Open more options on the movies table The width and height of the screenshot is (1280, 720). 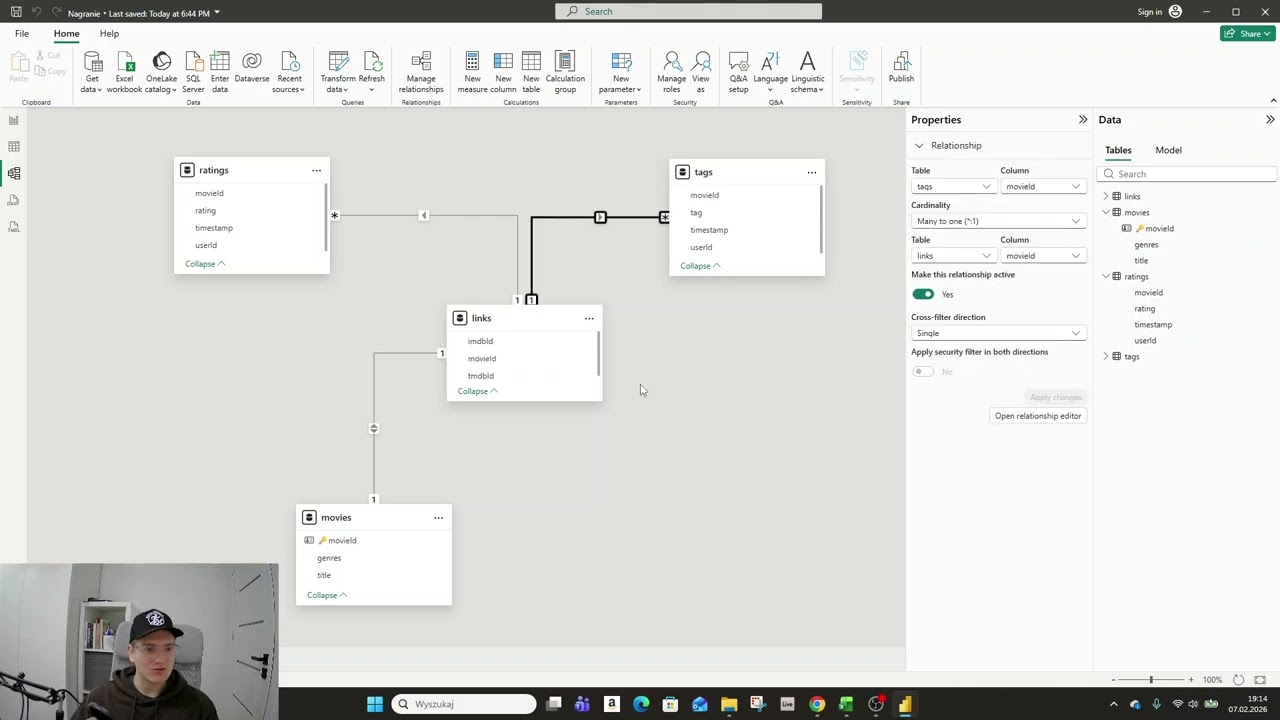[438, 517]
